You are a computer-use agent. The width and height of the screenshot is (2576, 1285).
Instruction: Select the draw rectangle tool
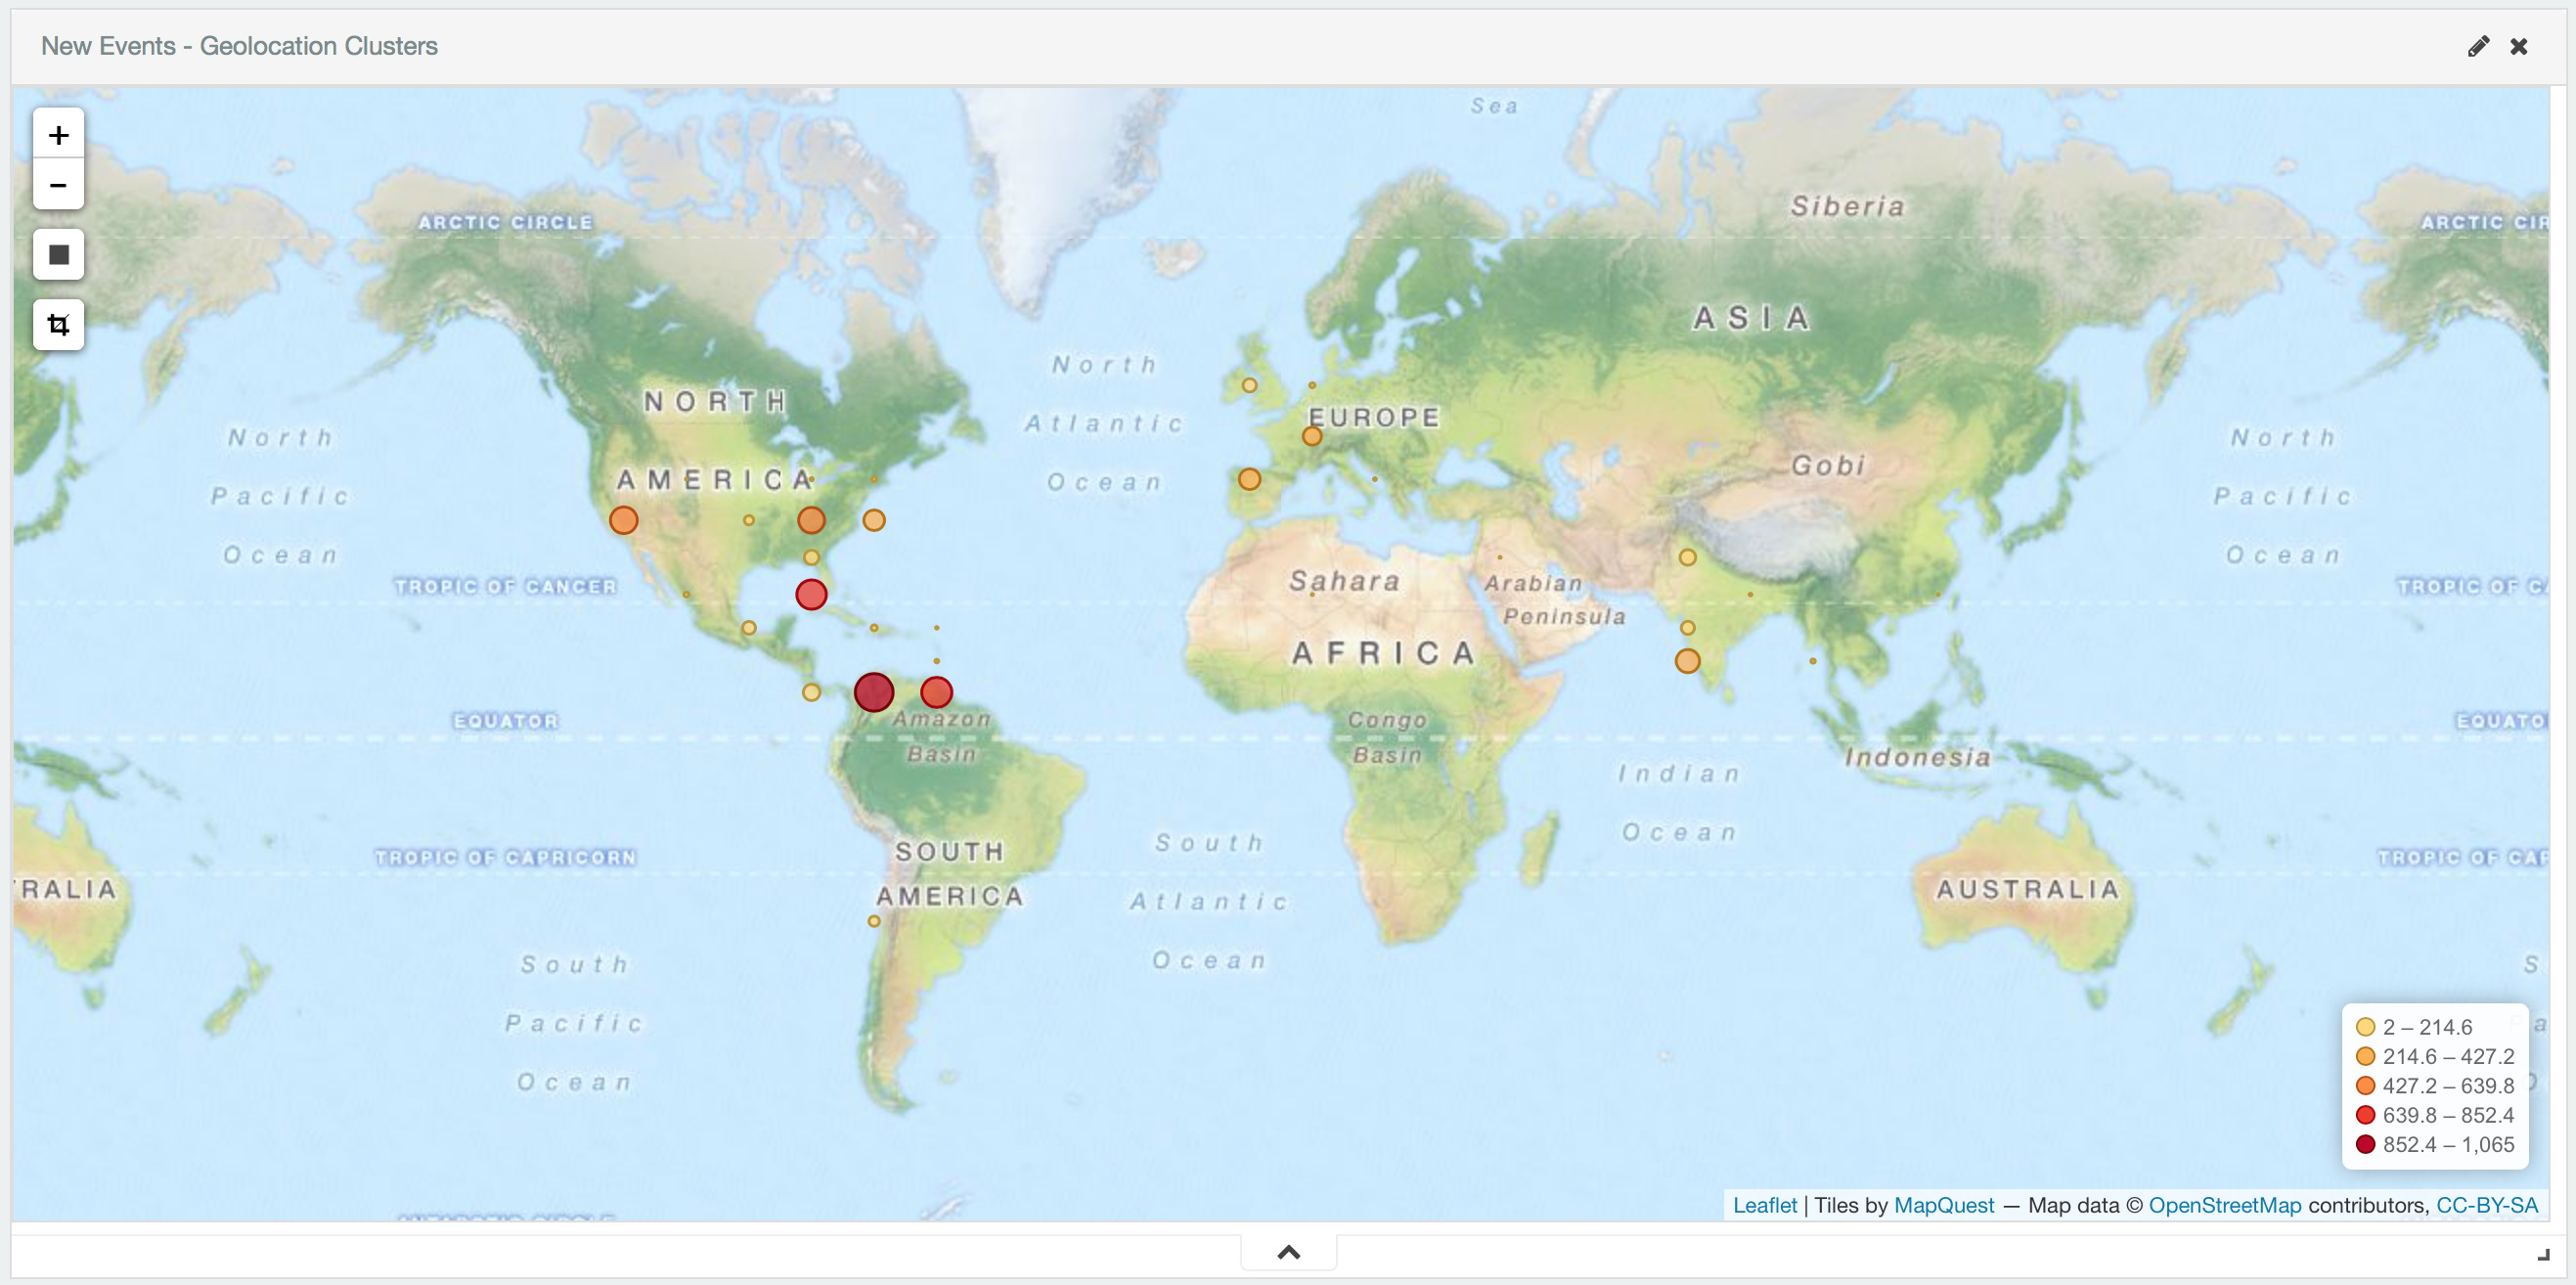tap(58, 255)
